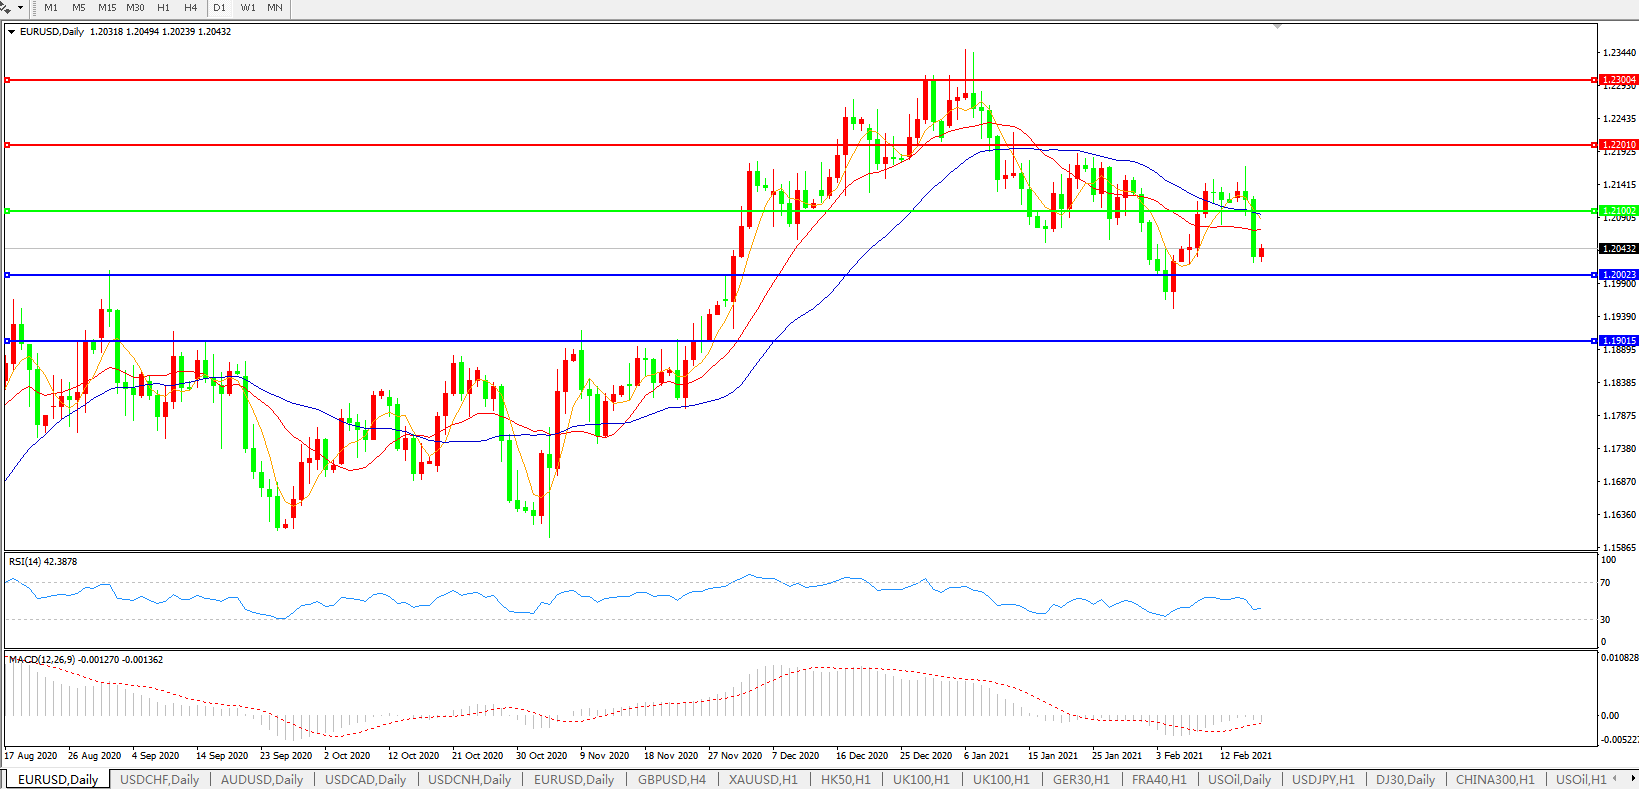
Task: Click the blue 1.19015 line price label
Action: [1618, 341]
